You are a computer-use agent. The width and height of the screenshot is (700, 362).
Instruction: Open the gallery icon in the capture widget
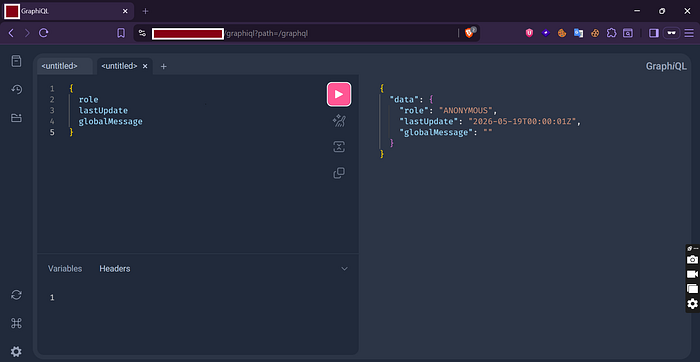click(692, 289)
